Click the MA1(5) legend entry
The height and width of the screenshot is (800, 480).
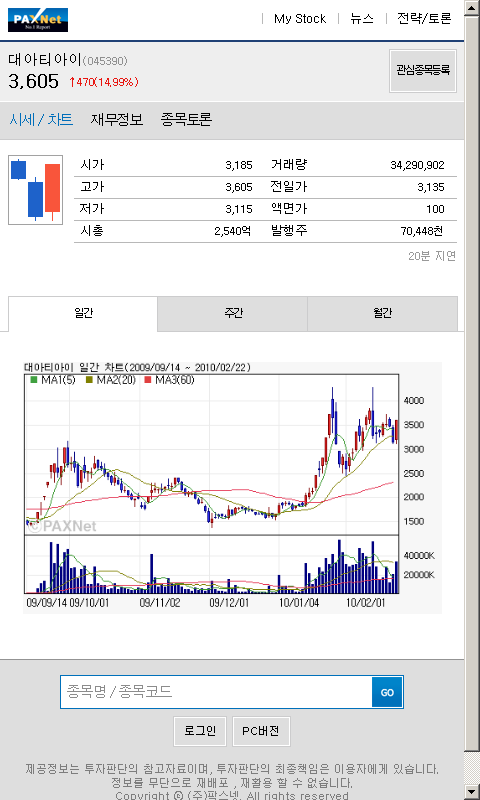(x=53, y=380)
